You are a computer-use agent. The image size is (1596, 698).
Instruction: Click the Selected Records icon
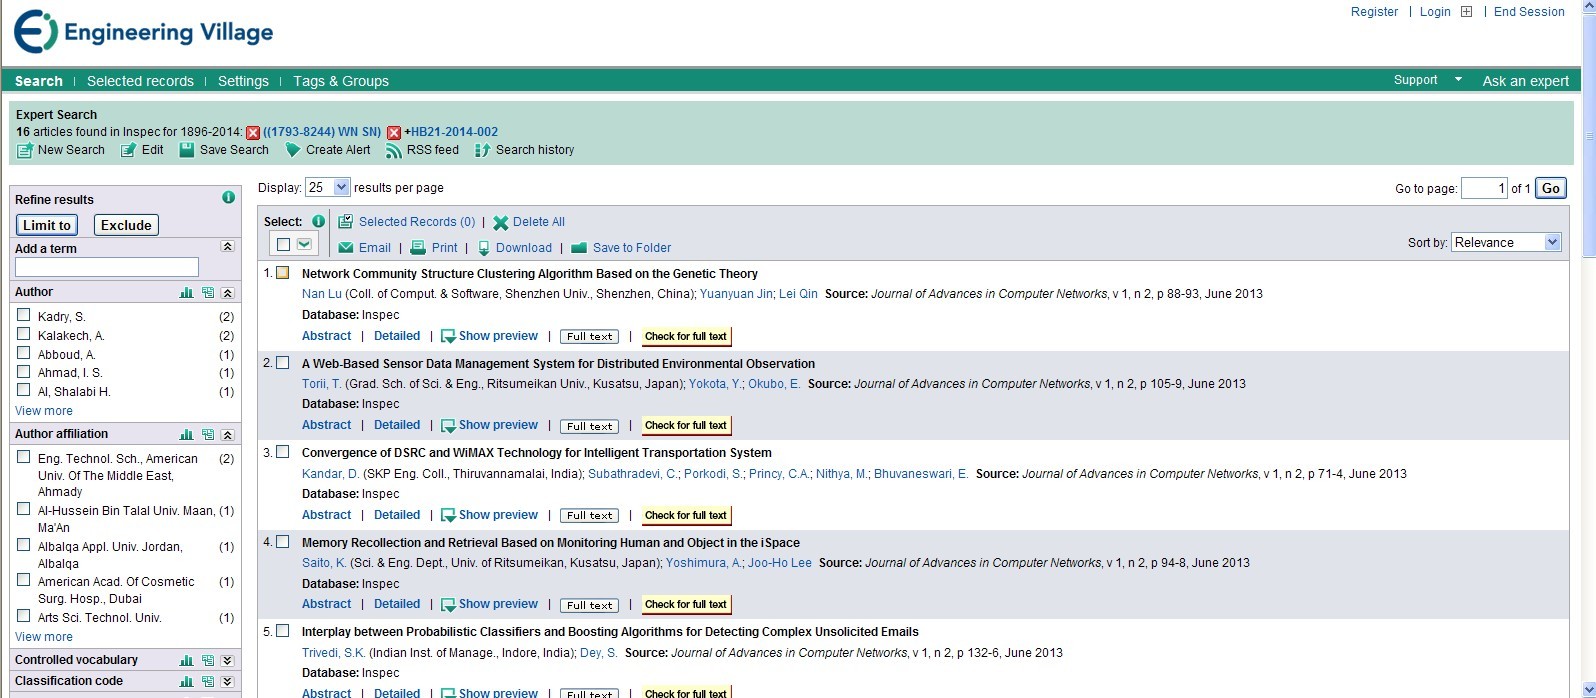(345, 222)
